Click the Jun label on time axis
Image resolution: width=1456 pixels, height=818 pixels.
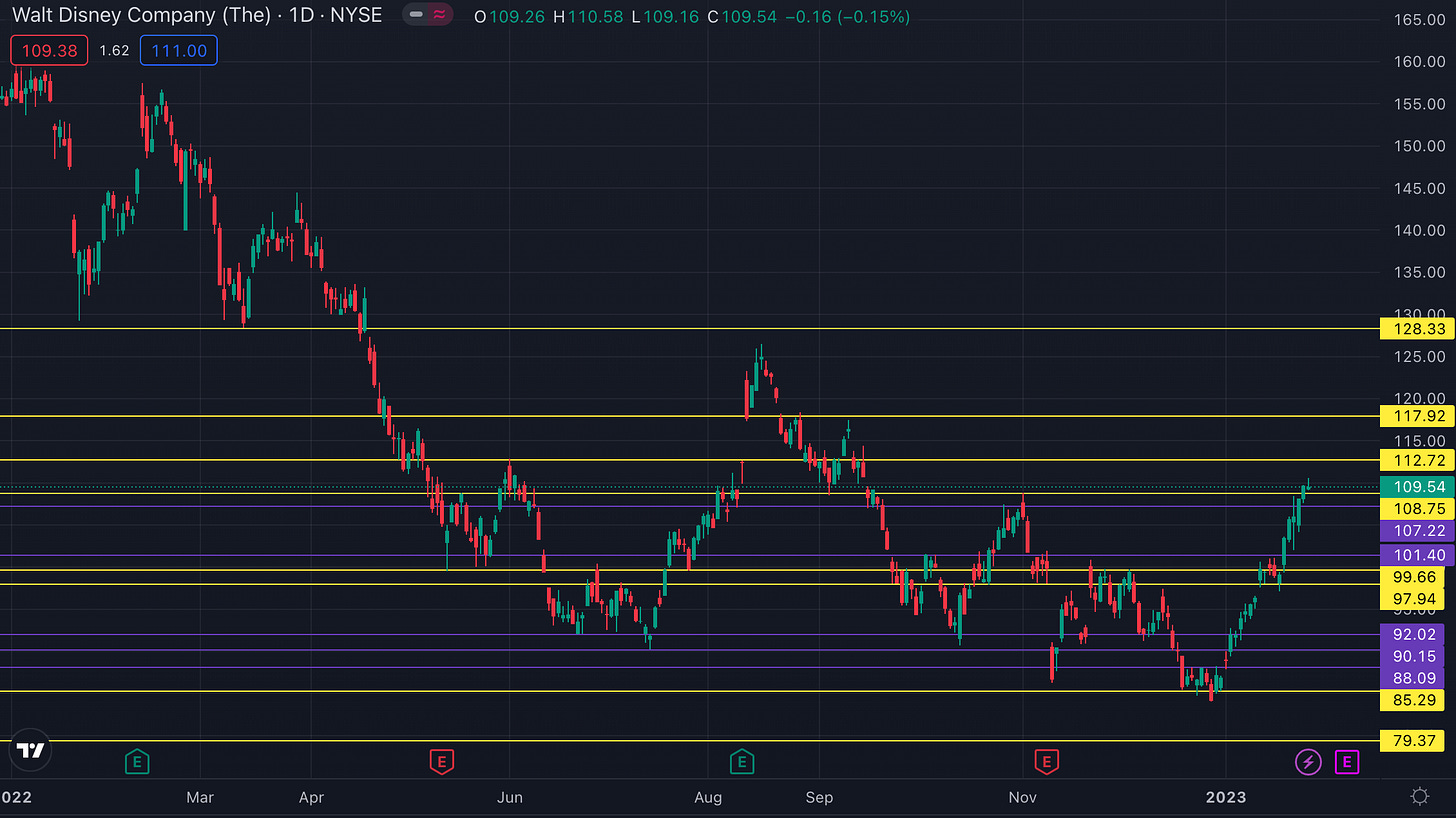point(510,797)
